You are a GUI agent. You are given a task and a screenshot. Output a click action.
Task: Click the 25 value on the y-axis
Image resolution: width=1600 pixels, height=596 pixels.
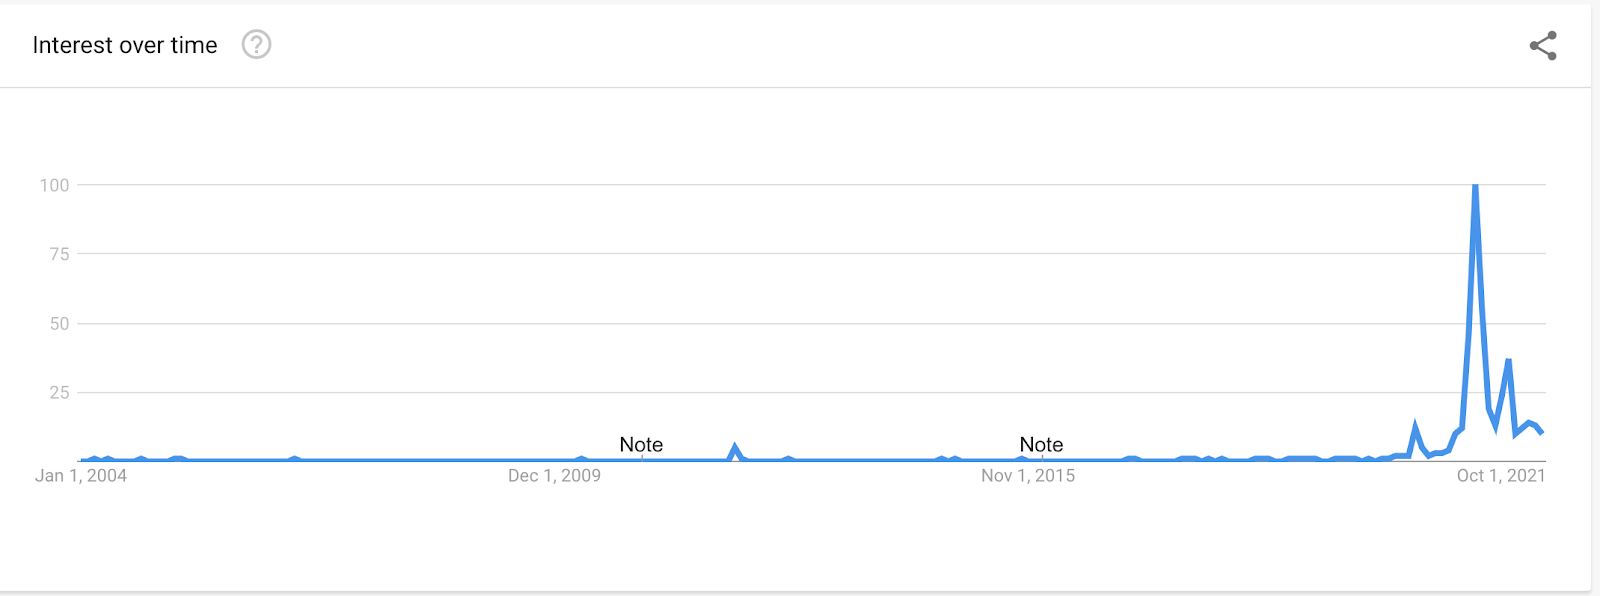coord(59,392)
